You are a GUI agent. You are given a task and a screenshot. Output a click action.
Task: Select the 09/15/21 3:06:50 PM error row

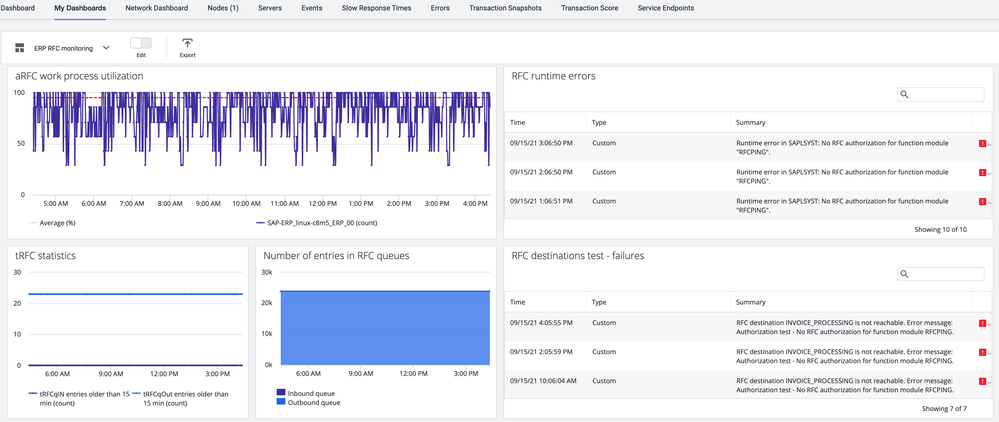pyautogui.click(x=748, y=147)
